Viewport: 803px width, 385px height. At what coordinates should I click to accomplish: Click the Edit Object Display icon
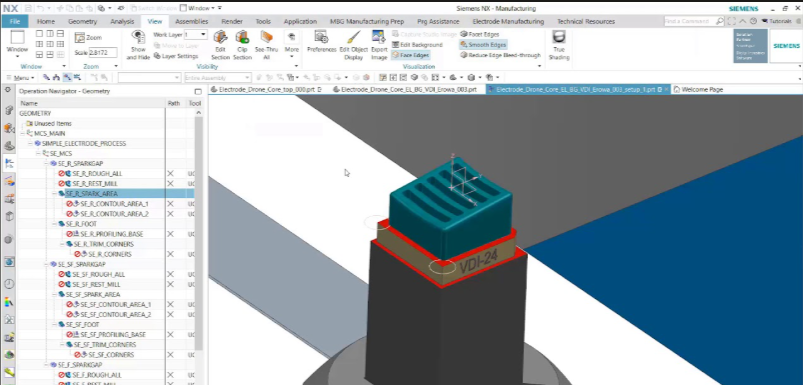click(x=353, y=45)
